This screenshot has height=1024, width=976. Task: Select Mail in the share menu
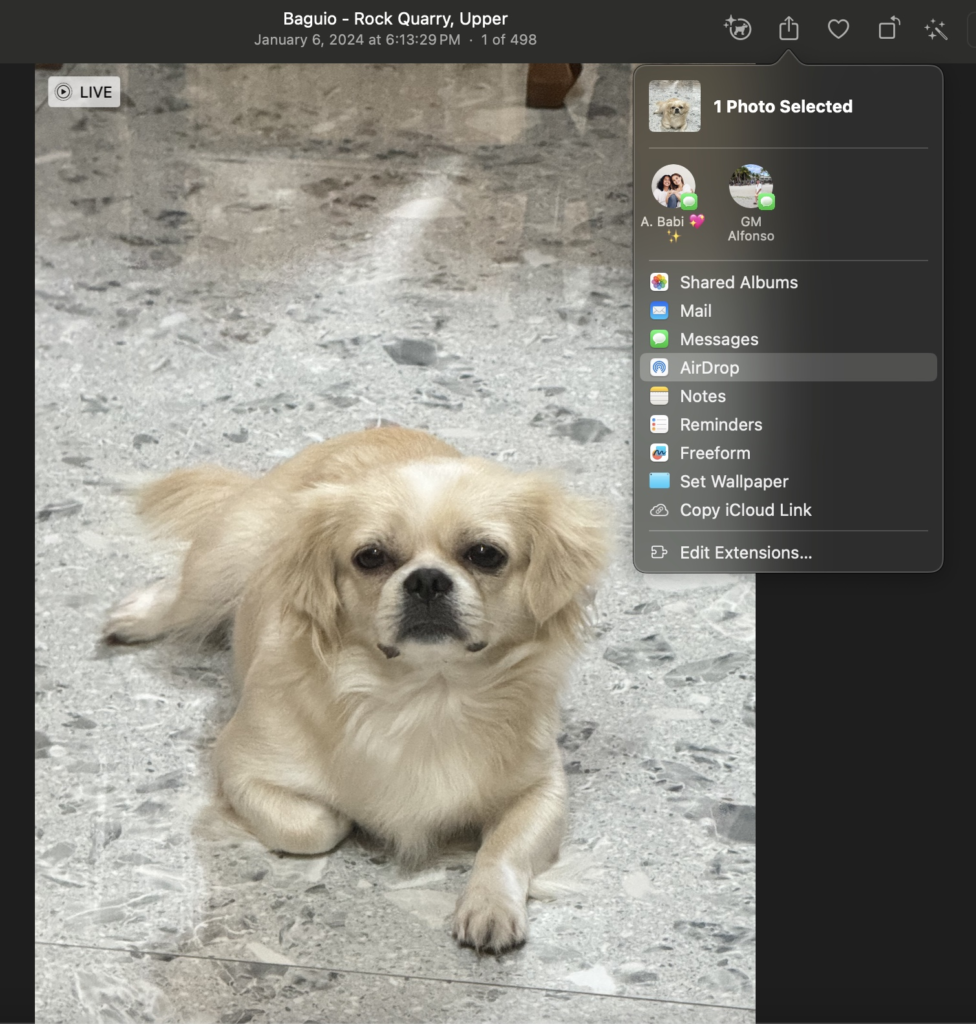[695, 311]
